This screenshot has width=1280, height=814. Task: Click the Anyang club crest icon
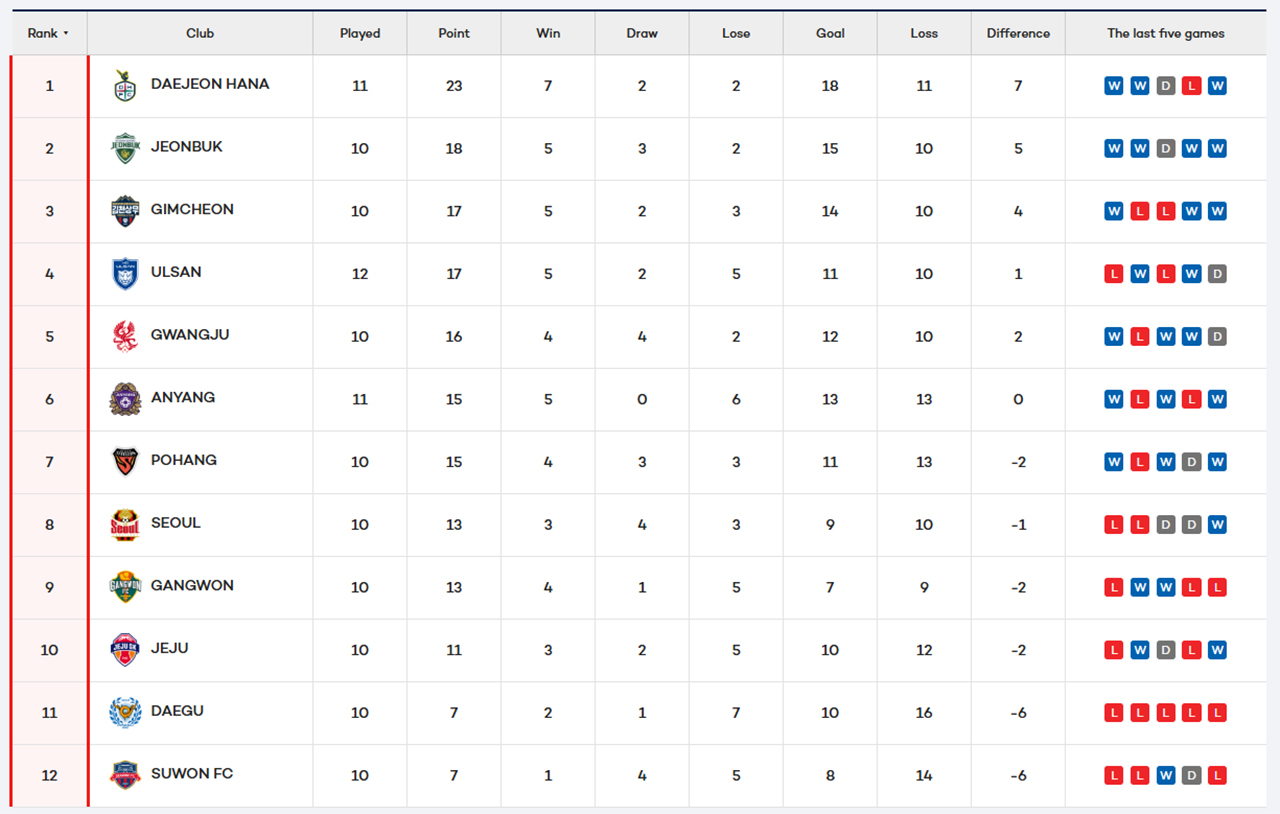click(125, 399)
